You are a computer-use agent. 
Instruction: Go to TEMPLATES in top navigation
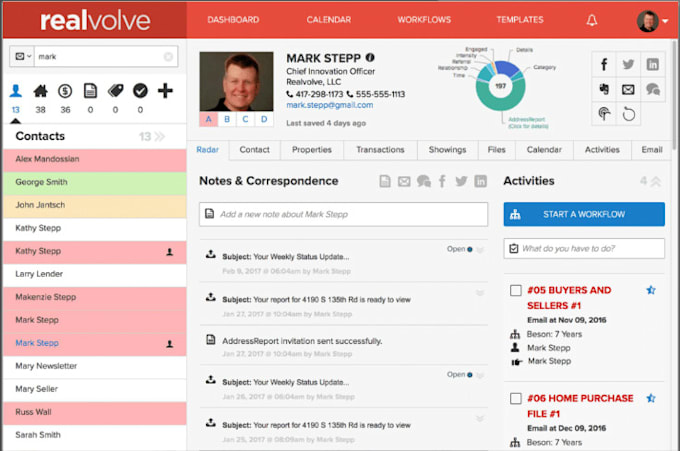[520, 20]
